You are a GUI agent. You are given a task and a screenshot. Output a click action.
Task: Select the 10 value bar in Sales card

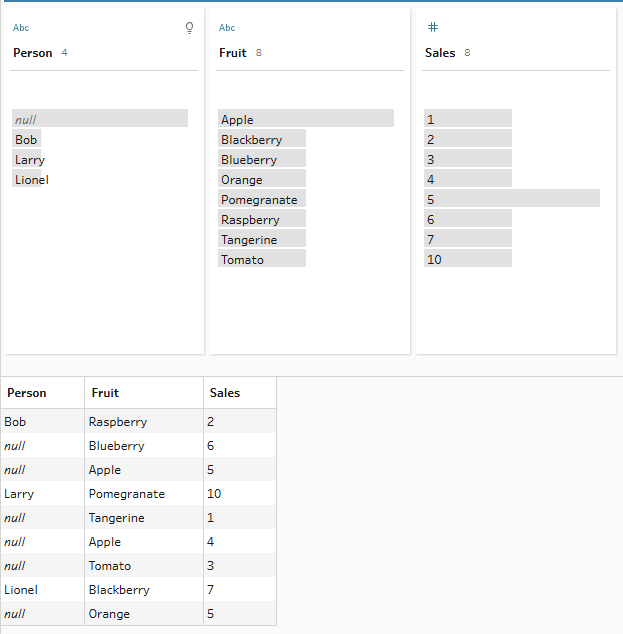coord(467,260)
